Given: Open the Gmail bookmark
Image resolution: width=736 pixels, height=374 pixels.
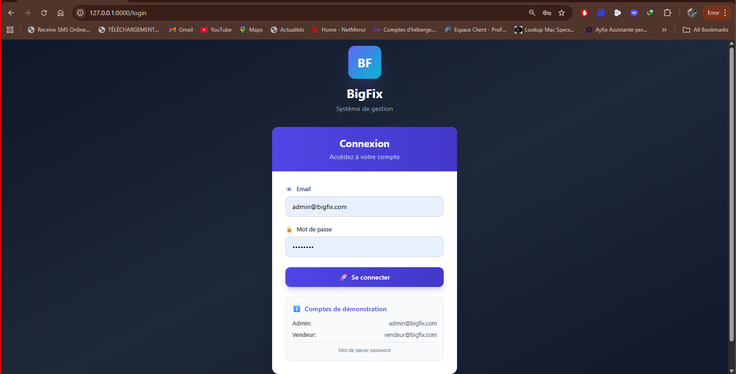Looking at the screenshot, I should (181, 30).
